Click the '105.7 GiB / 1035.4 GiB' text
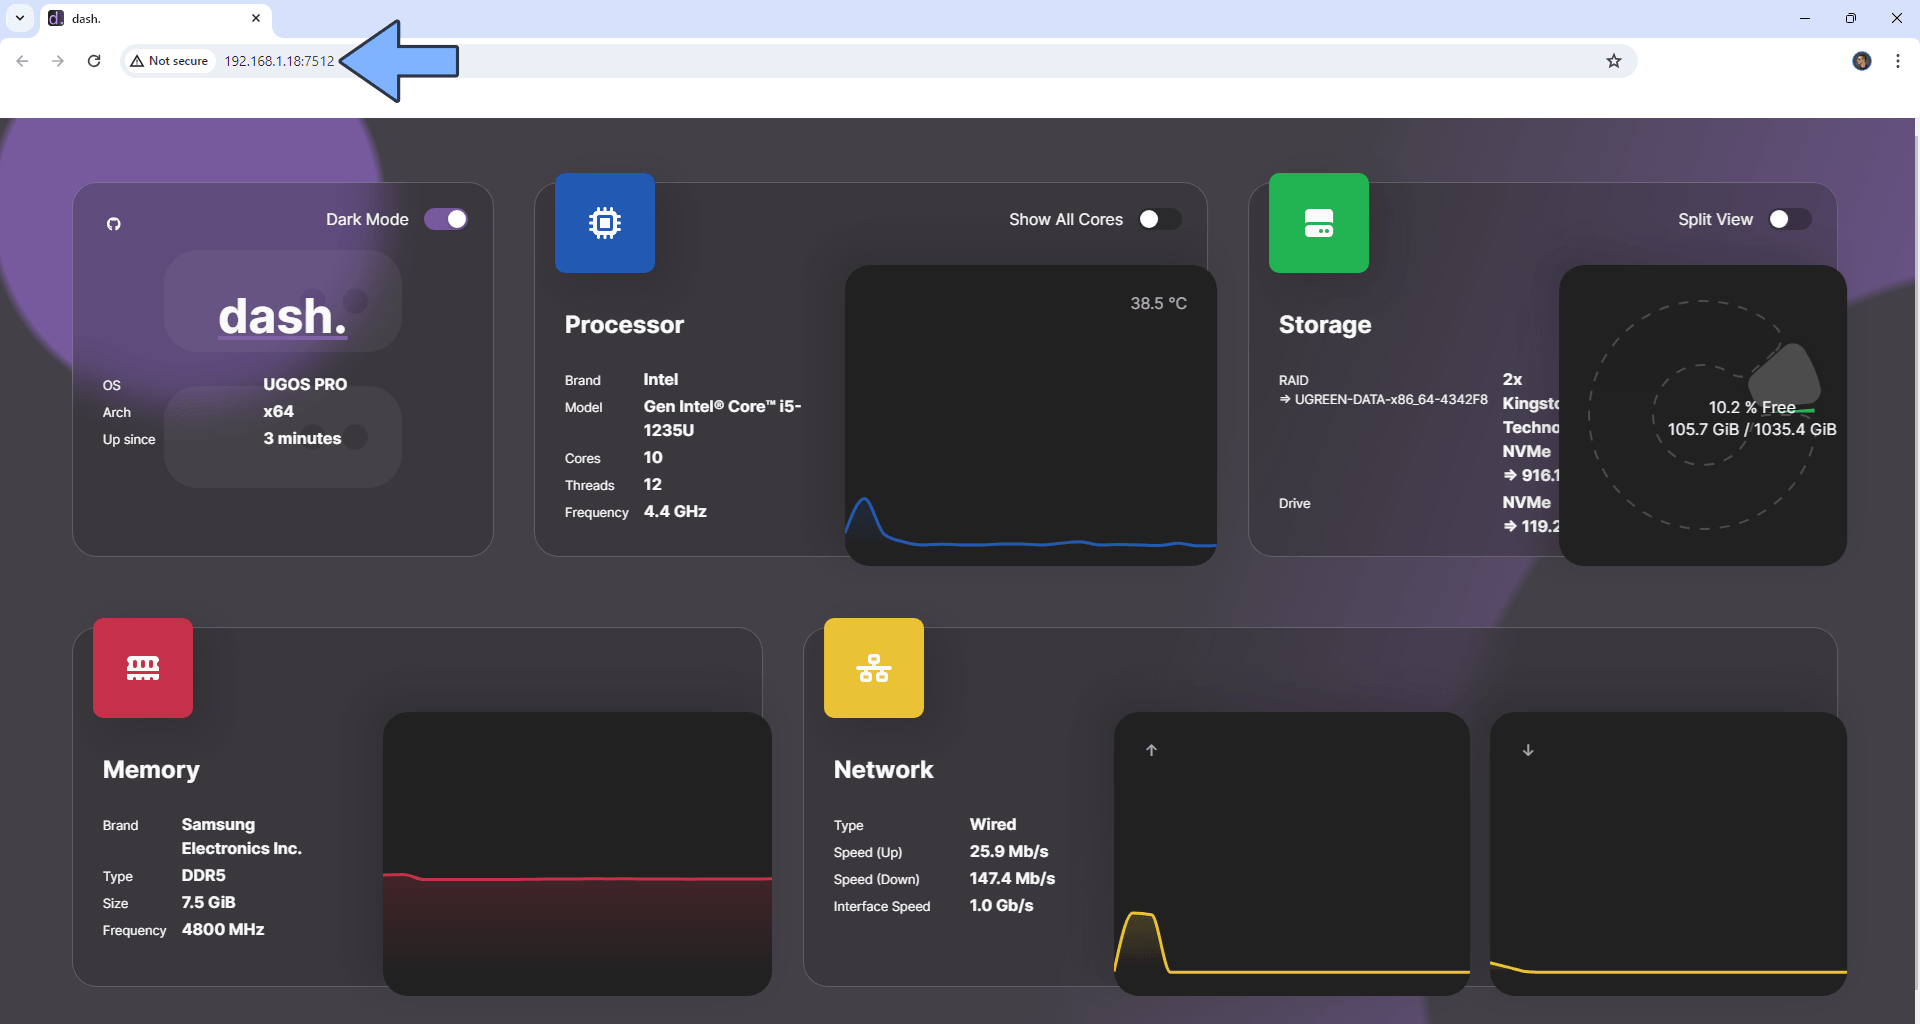This screenshot has height=1024, width=1920. pyautogui.click(x=1752, y=429)
